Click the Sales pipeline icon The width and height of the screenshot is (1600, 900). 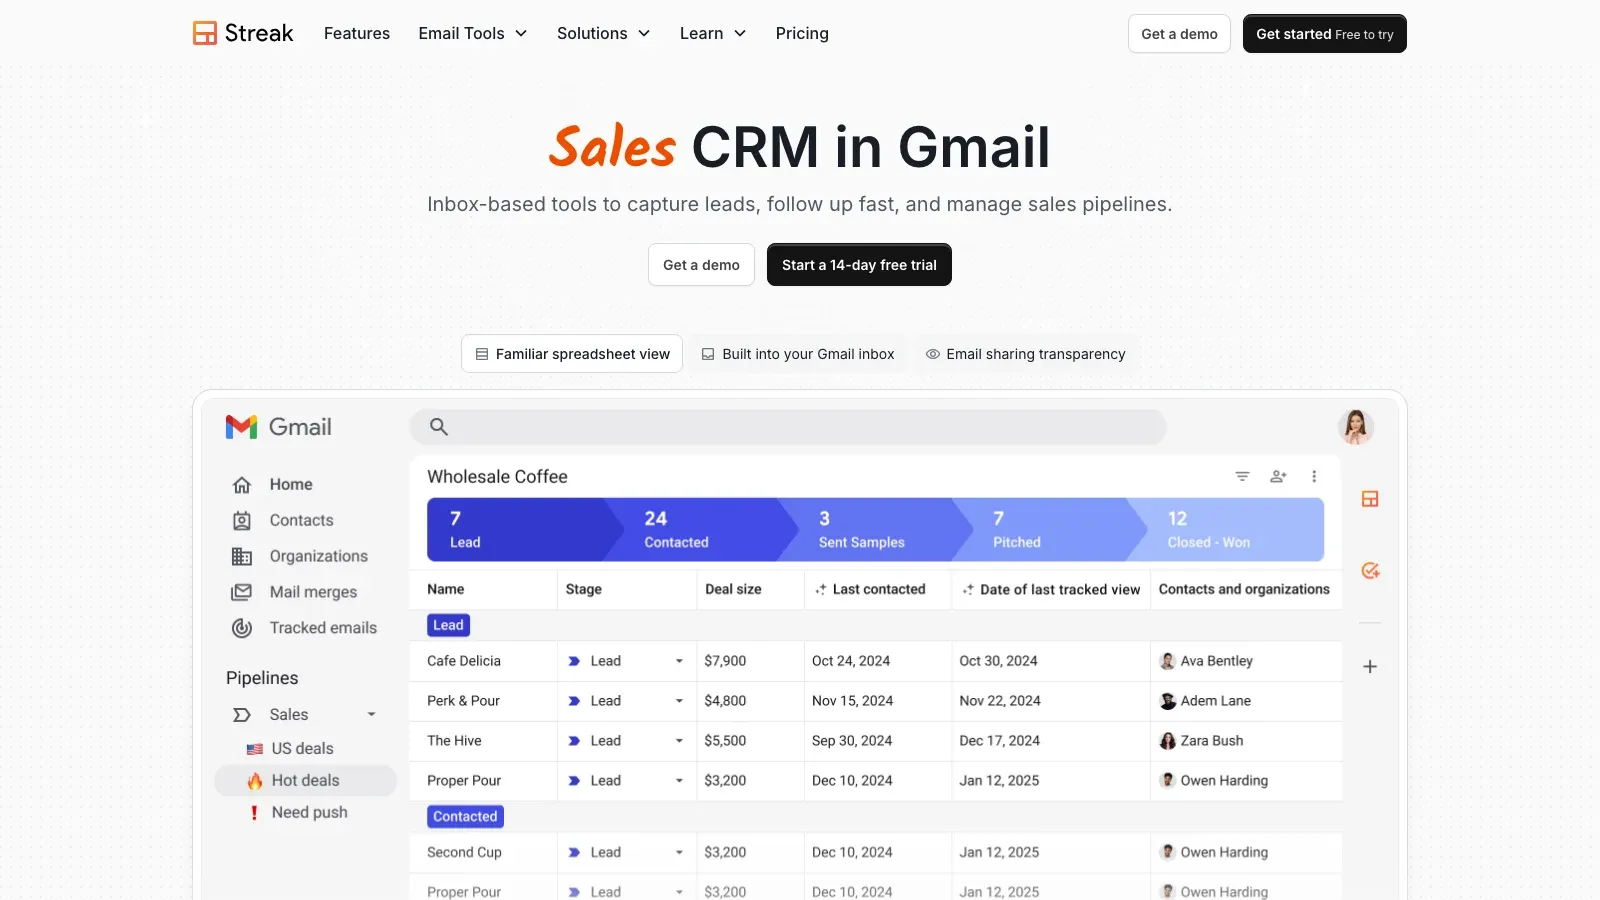tap(242, 715)
